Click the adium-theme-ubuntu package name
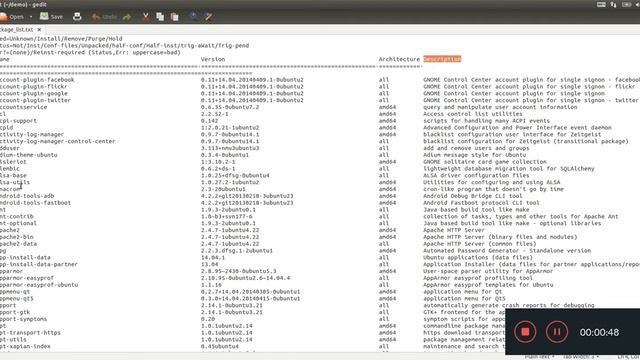This screenshot has width=640, height=360. click(29, 155)
